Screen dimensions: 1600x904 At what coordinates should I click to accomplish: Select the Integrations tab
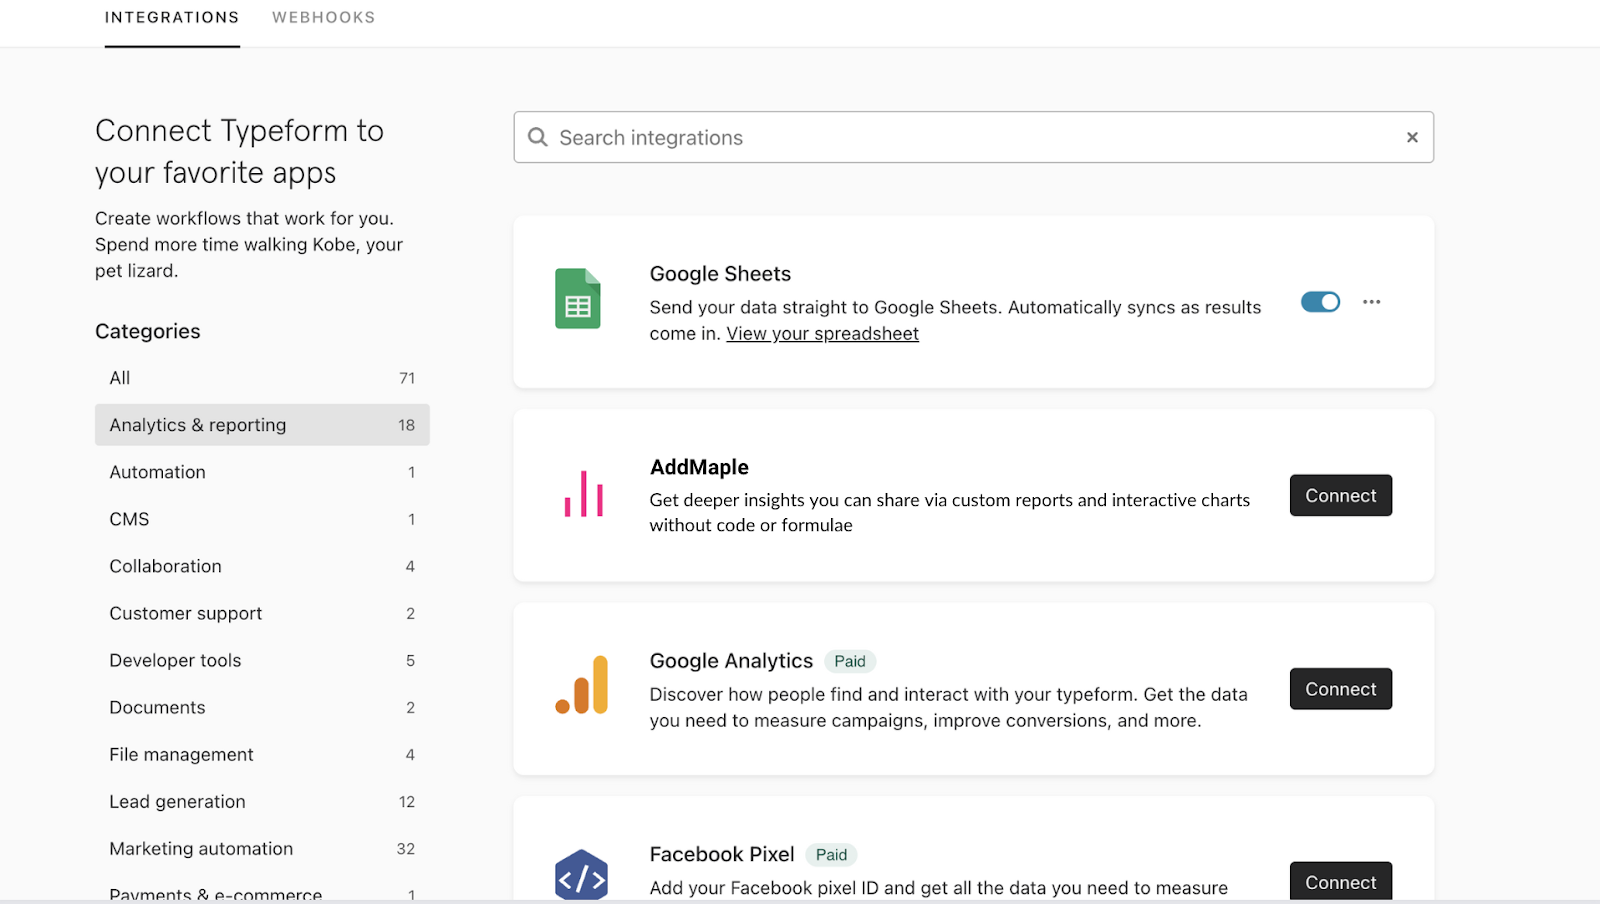(x=172, y=17)
